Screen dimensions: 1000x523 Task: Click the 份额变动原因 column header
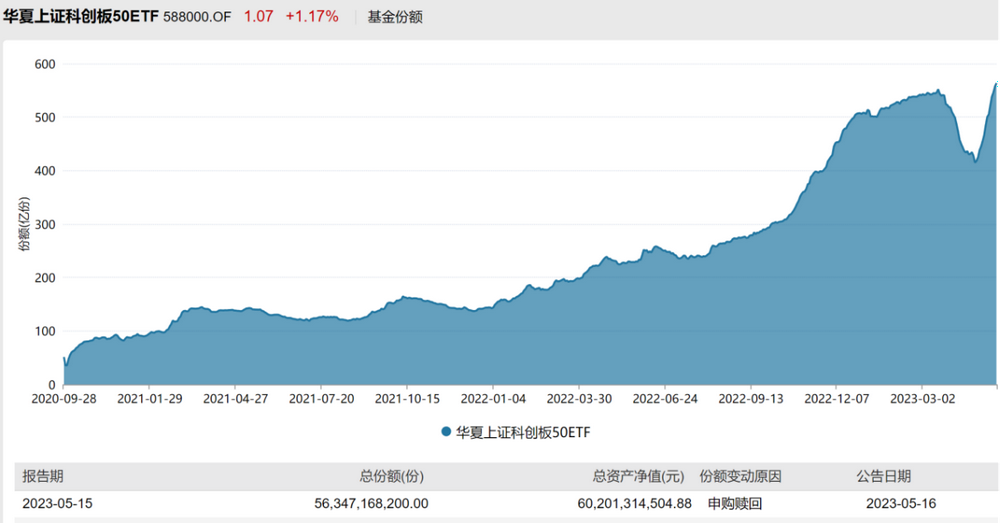tap(740, 477)
